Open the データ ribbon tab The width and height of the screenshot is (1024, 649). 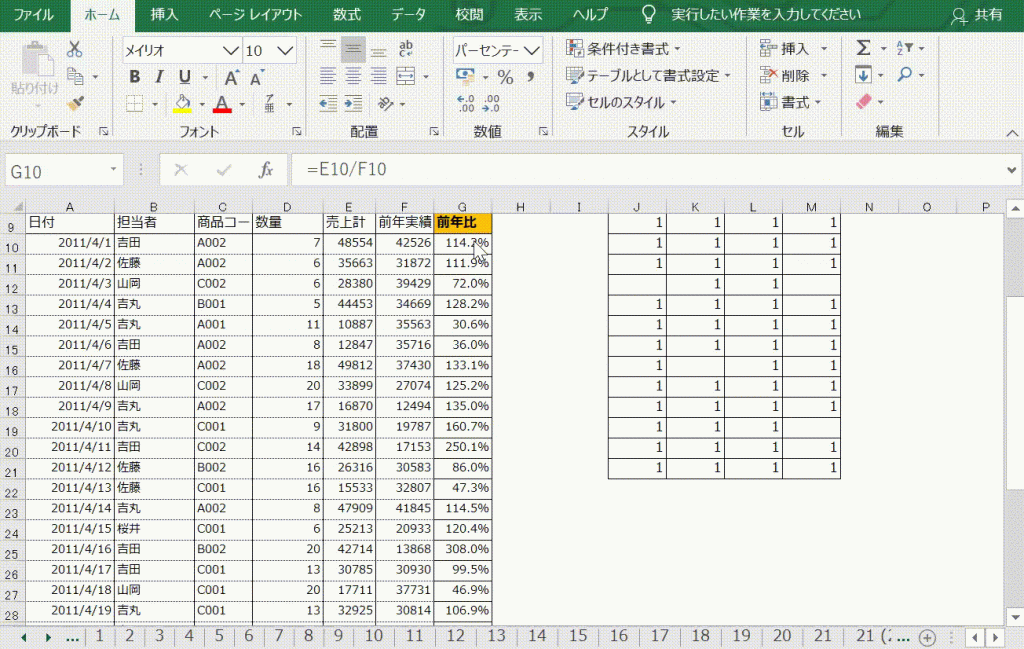(x=408, y=14)
